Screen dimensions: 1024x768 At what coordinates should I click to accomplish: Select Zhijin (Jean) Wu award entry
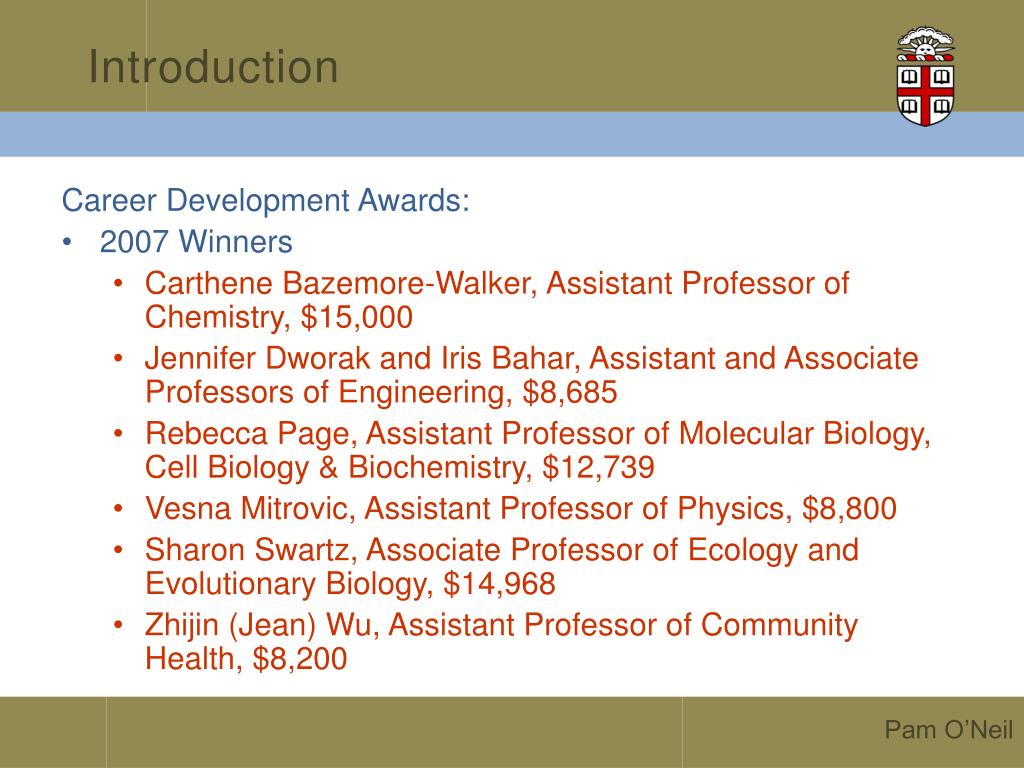pyautogui.click(x=501, y=641)
